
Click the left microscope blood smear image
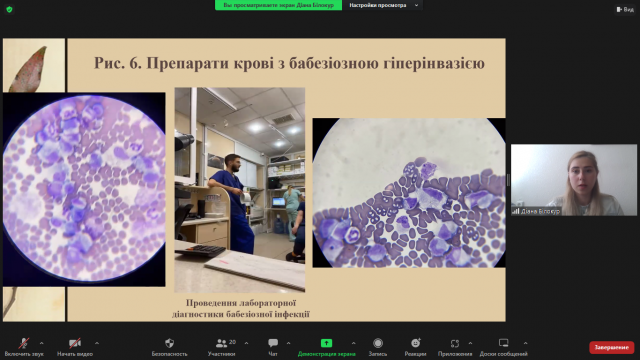click(x=84, y=189)
